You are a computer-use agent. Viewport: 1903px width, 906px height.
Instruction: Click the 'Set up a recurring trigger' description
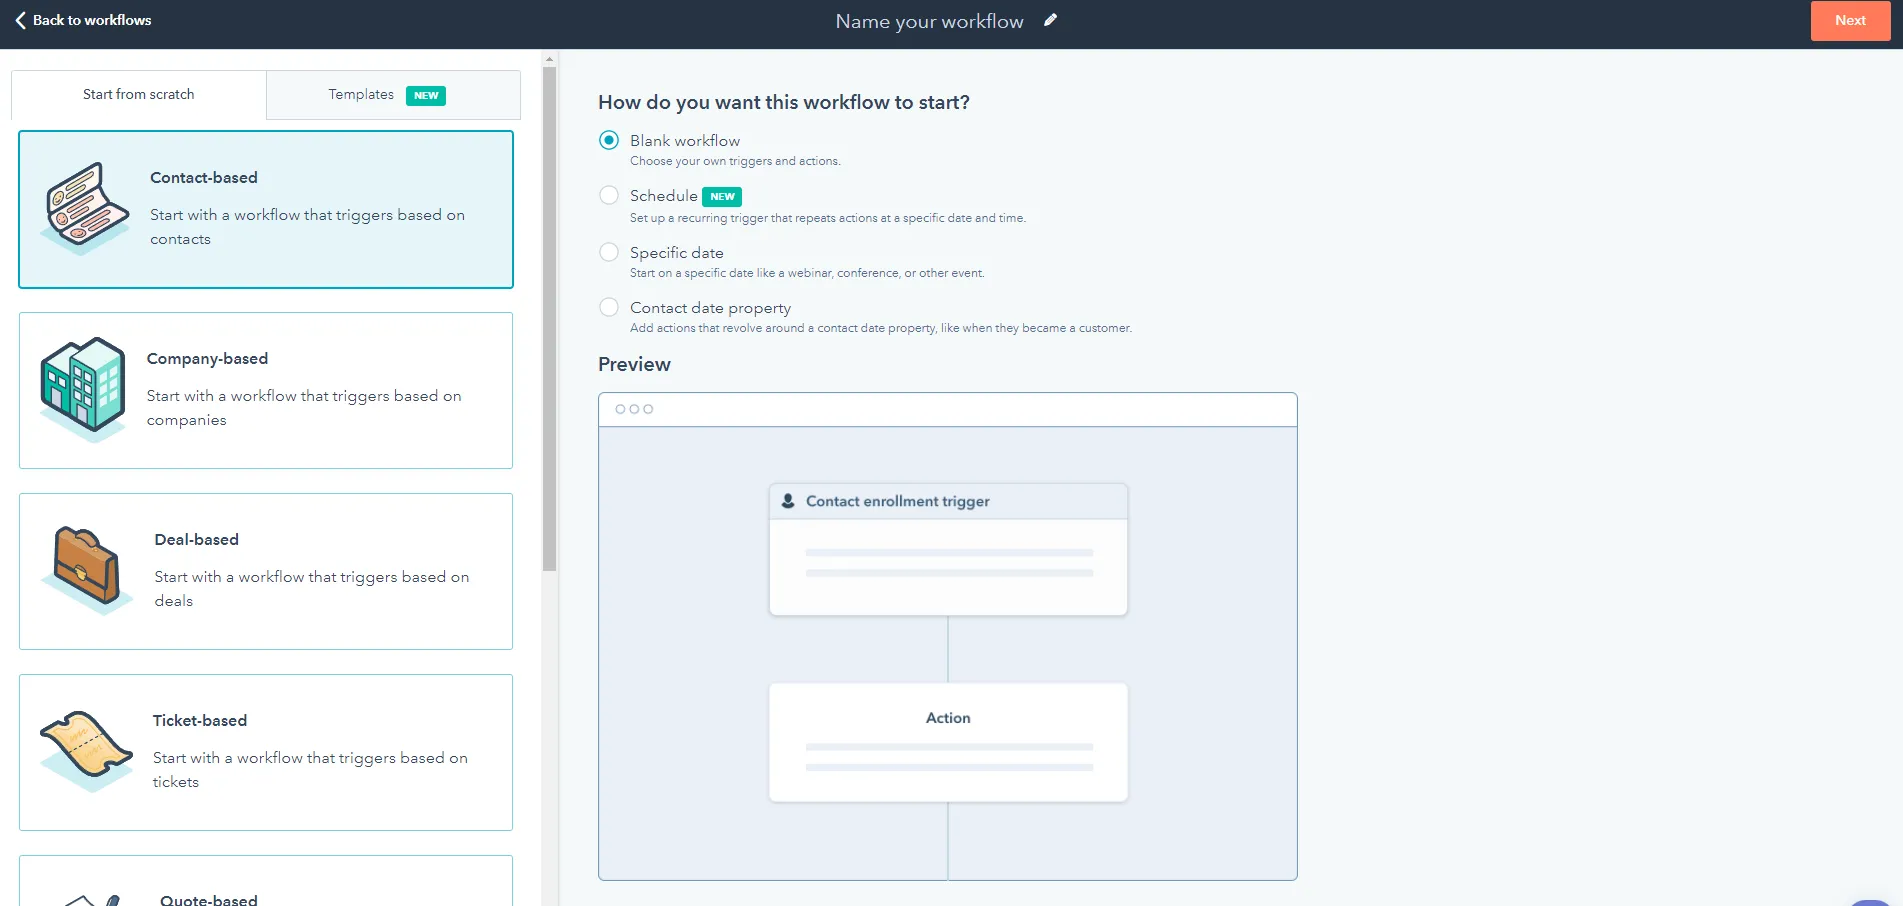click(x=828, y=218)
